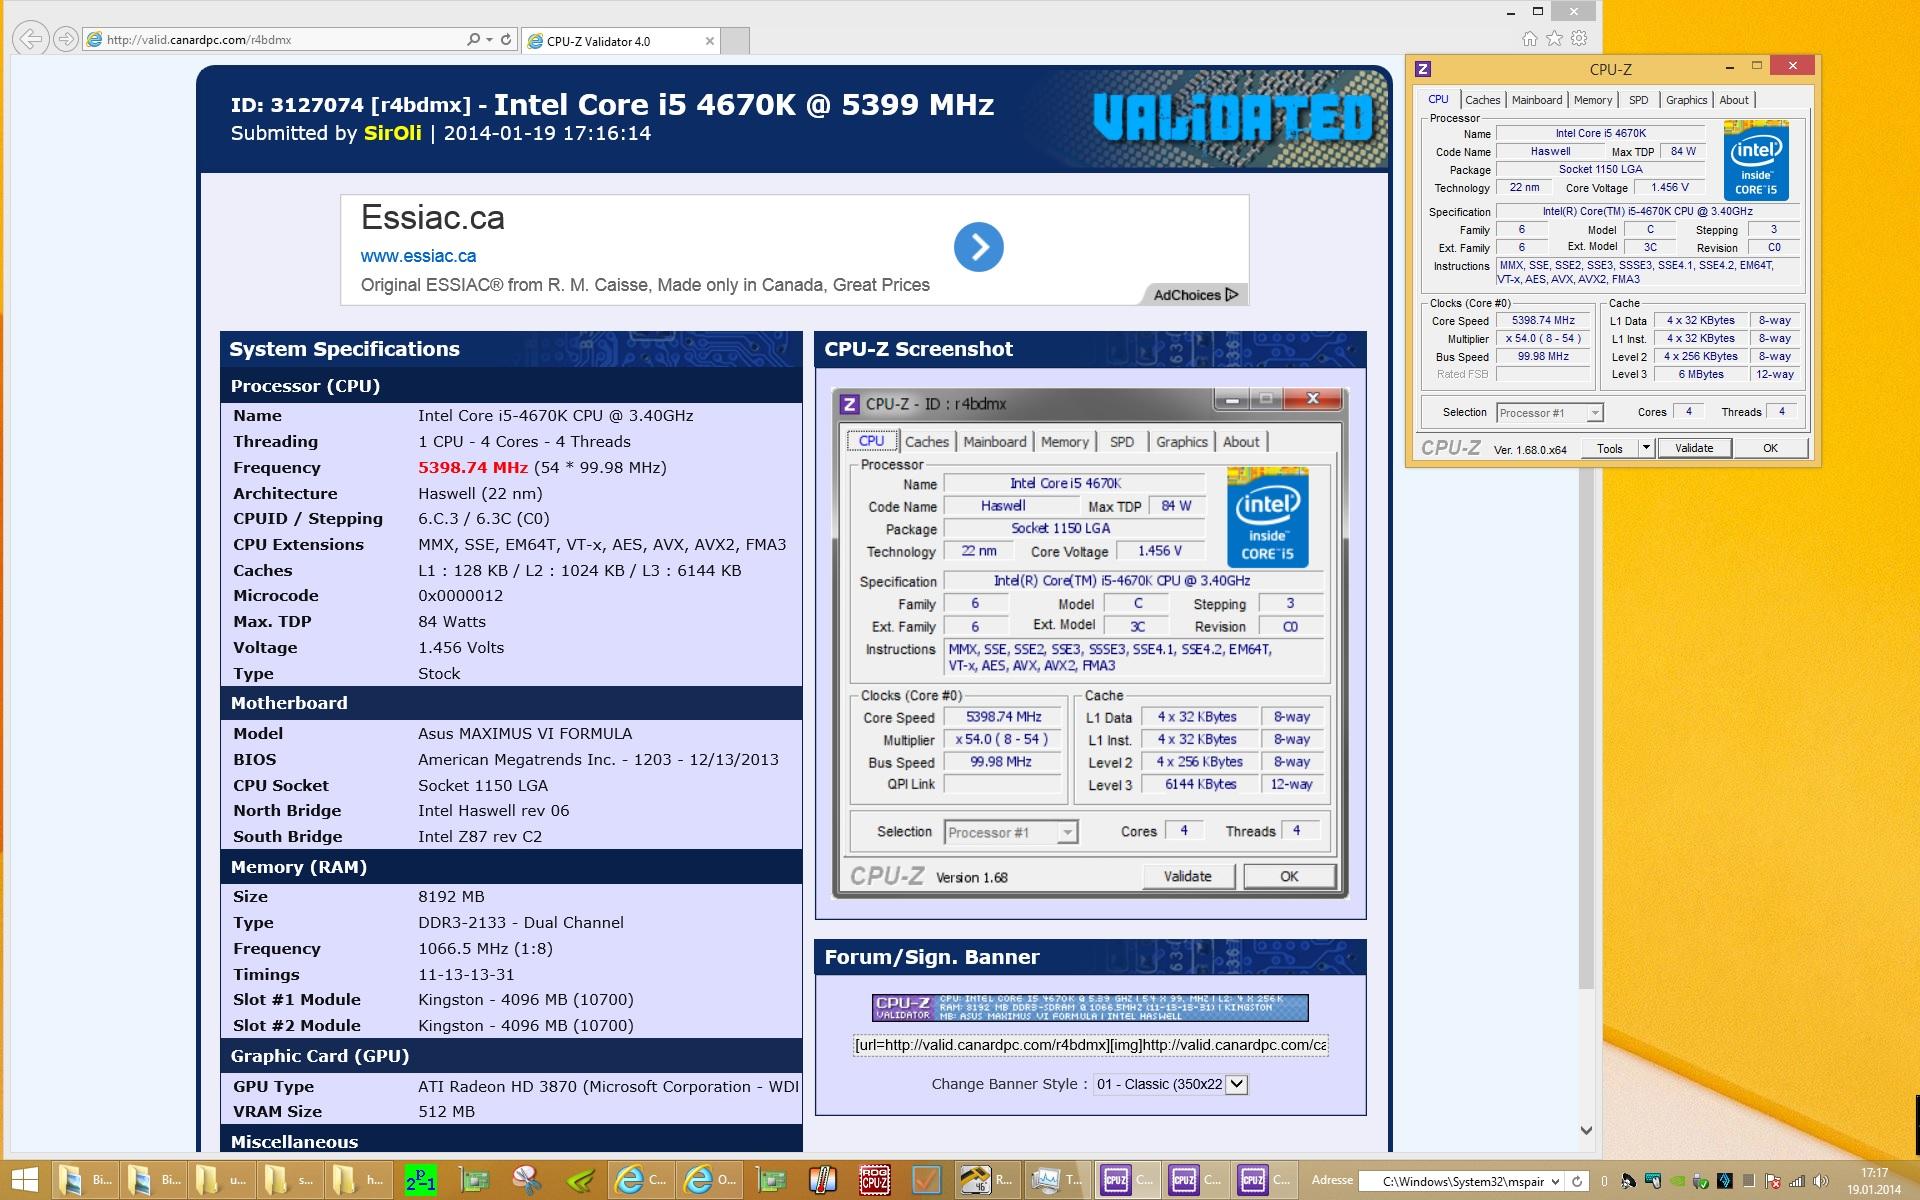Open the 'u...' folder taskbar window
This screenshot has width=1920, height=1200.
click(221, 1180)
